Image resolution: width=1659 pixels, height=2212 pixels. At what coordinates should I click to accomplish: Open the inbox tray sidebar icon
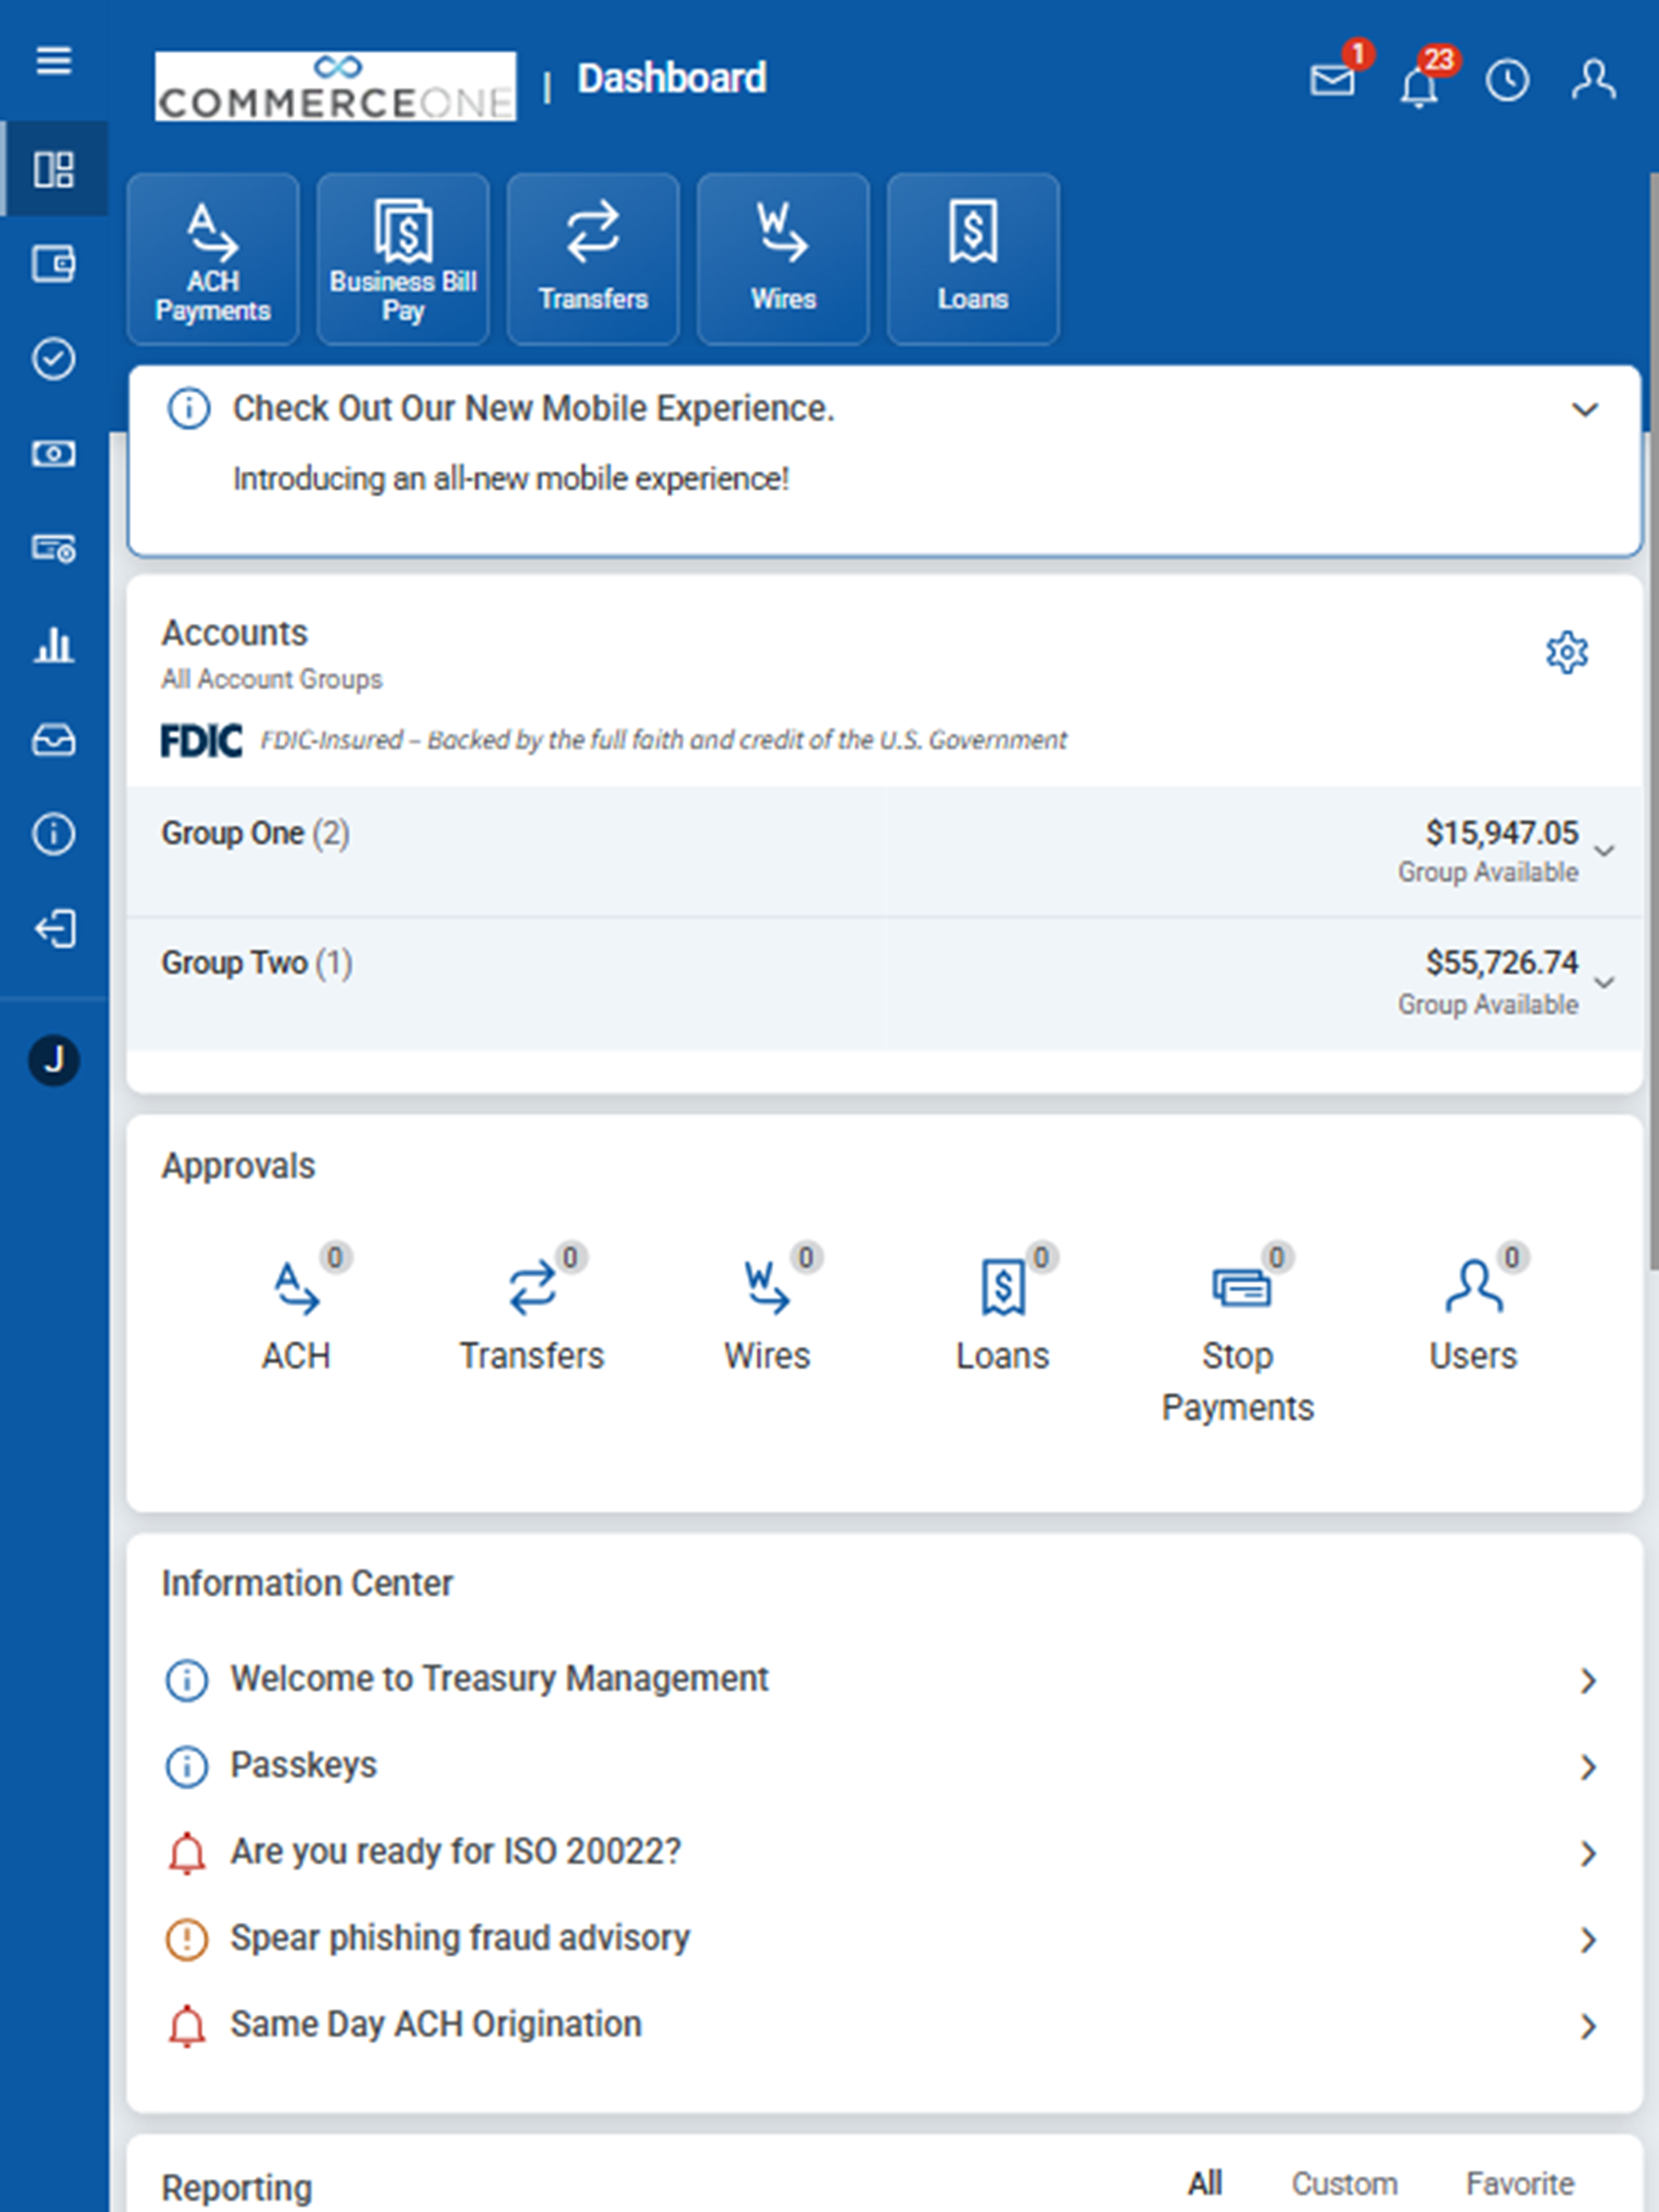pyautogui.click(x=54, y=740)
